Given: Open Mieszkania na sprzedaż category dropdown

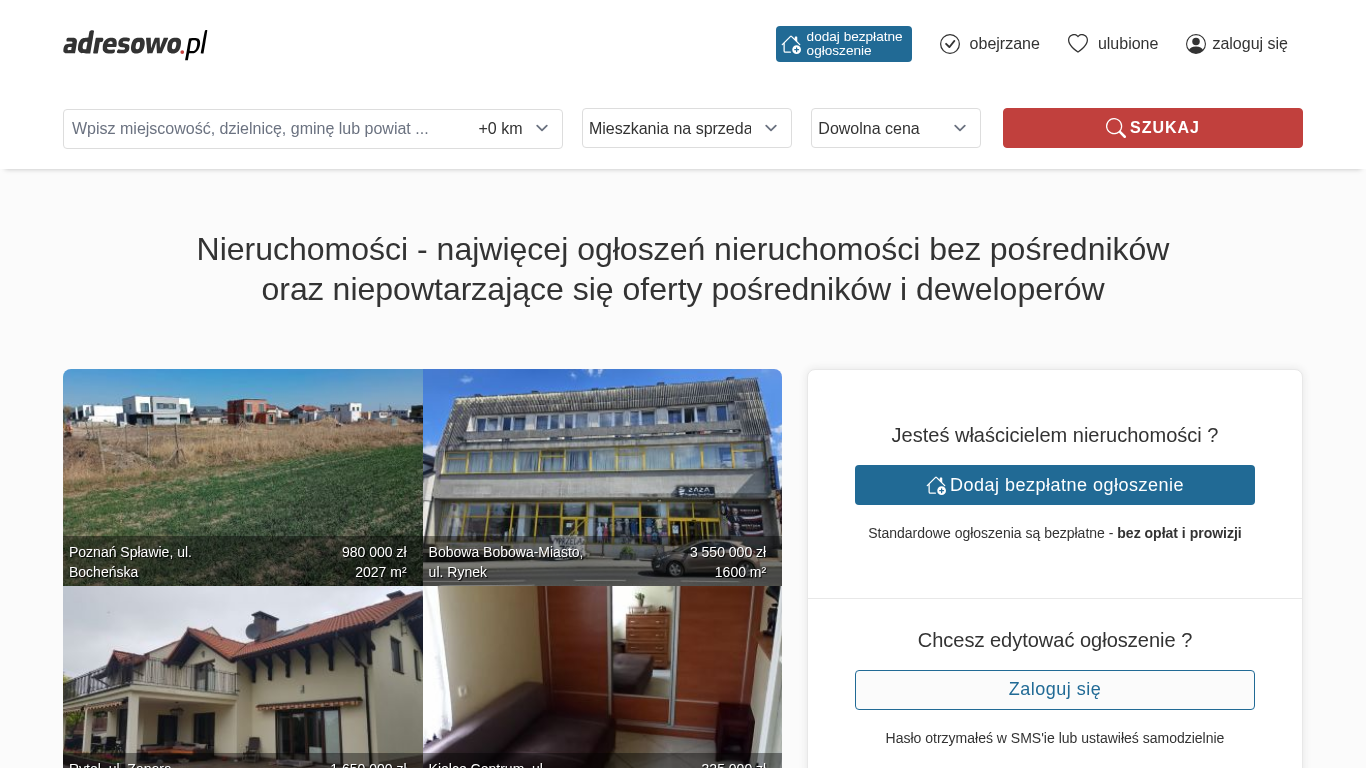Looking at the screenshot, I should pyautogui.click(x=687, y=128).
